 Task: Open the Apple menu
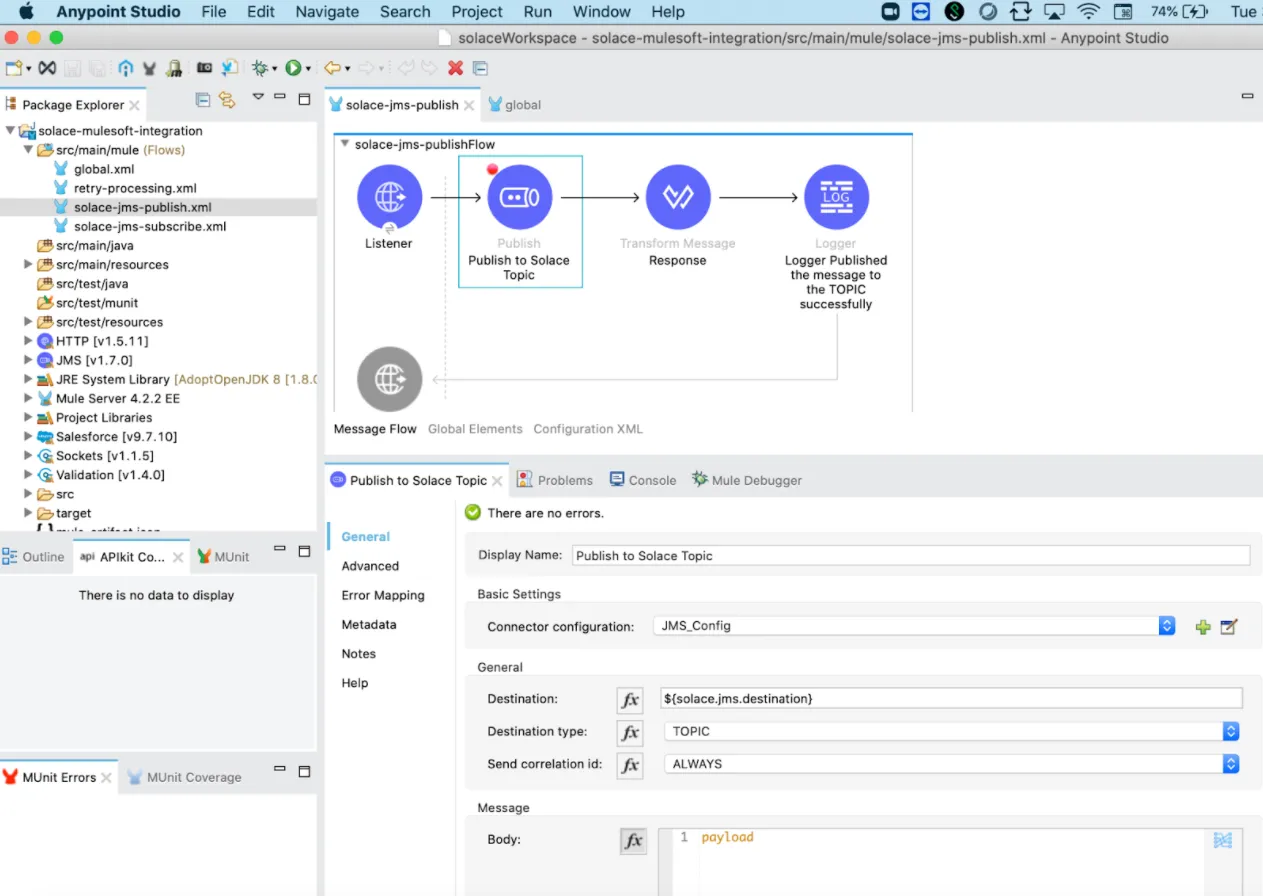click(26, 12)
